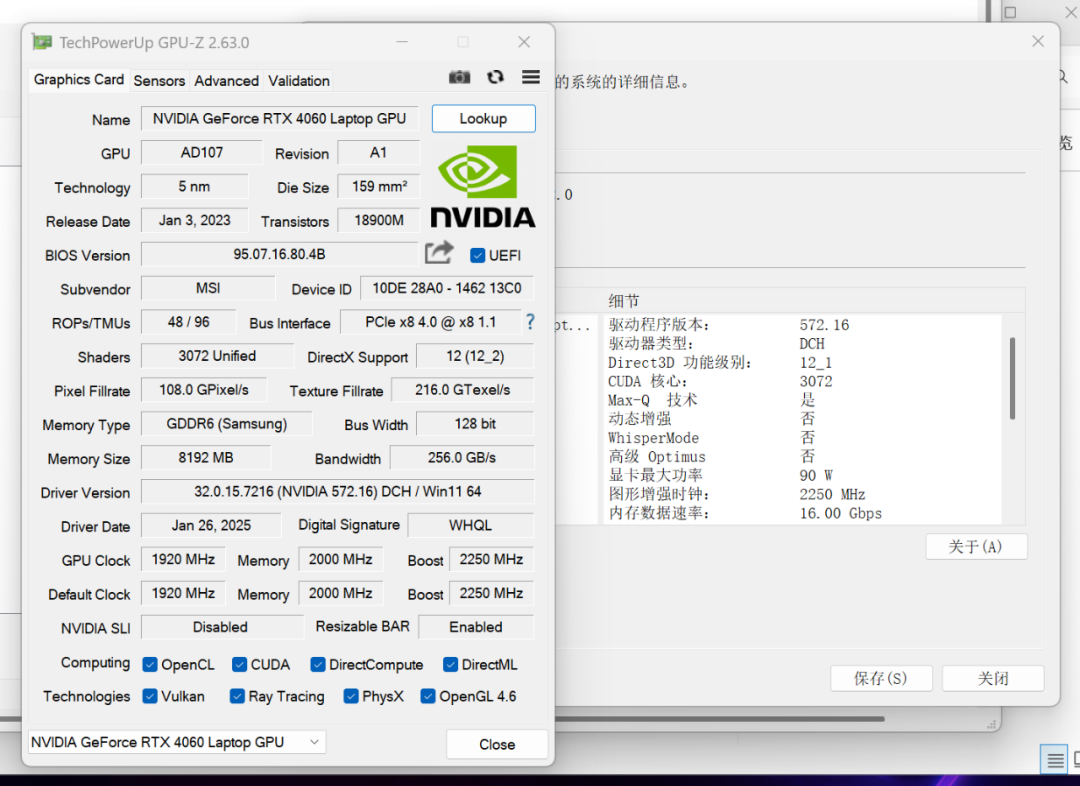Screen dimensions: 1080x786
Task: Take a GPU-Z screenshot with camera icon
Action: click(459, 77)
